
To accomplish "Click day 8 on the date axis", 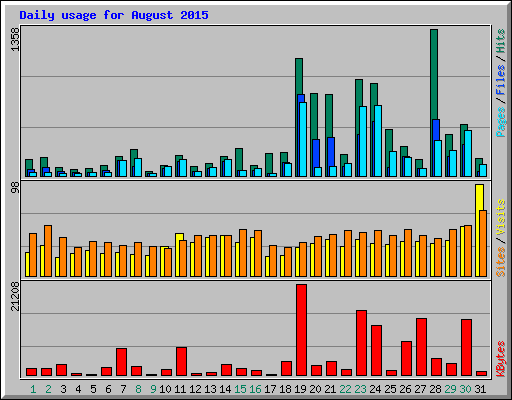I will click(x=138, y=389).
